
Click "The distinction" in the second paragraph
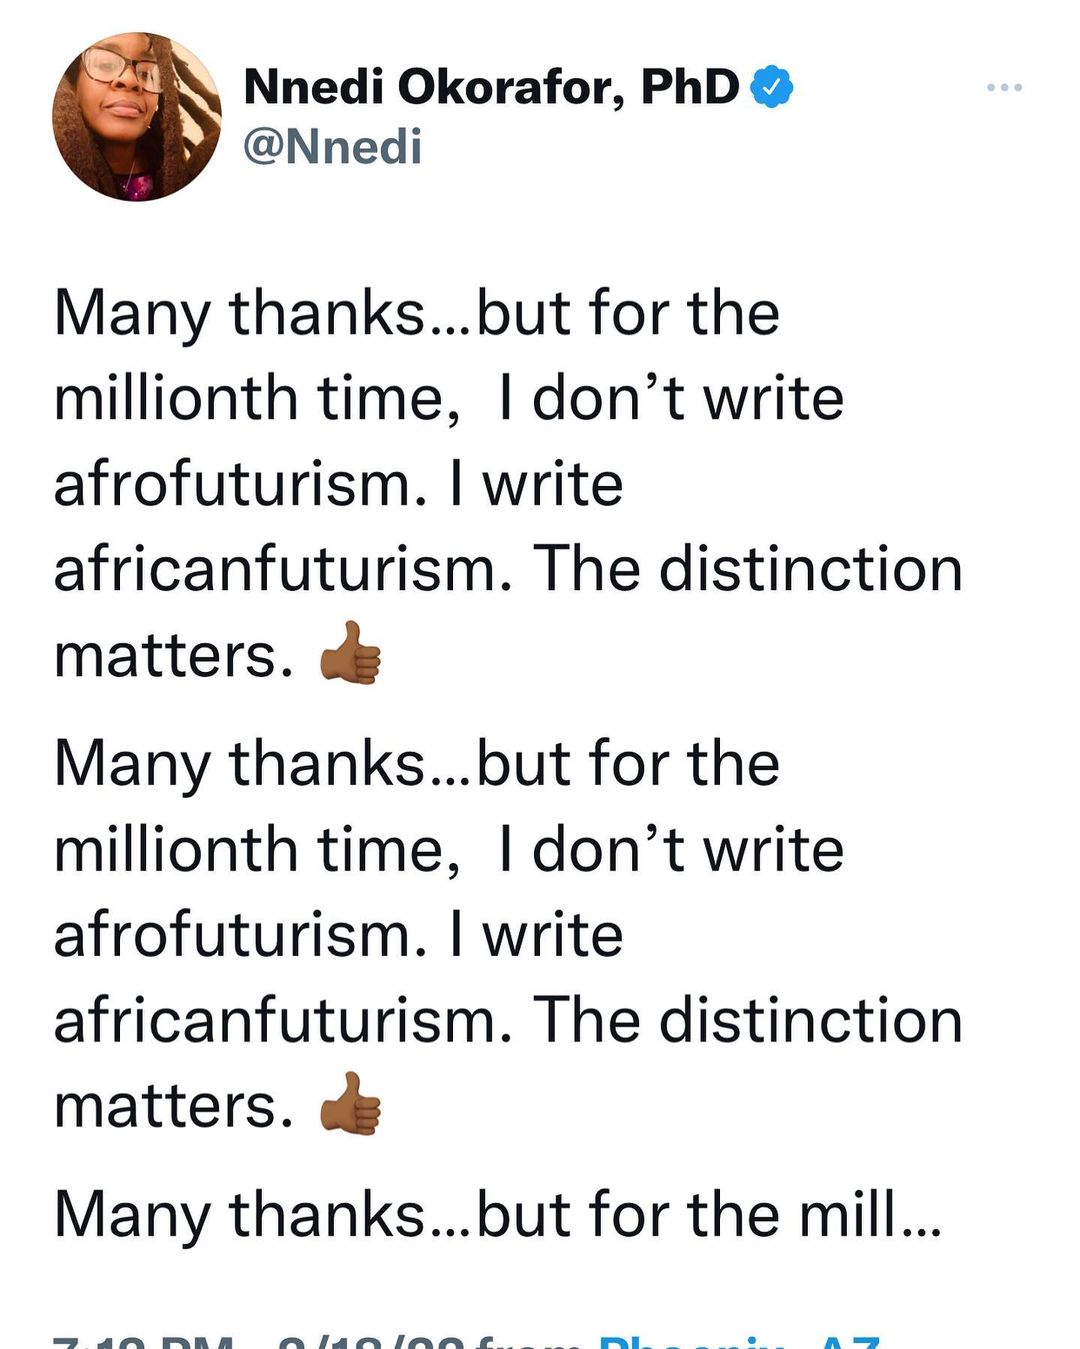[x=747, y=1021]
